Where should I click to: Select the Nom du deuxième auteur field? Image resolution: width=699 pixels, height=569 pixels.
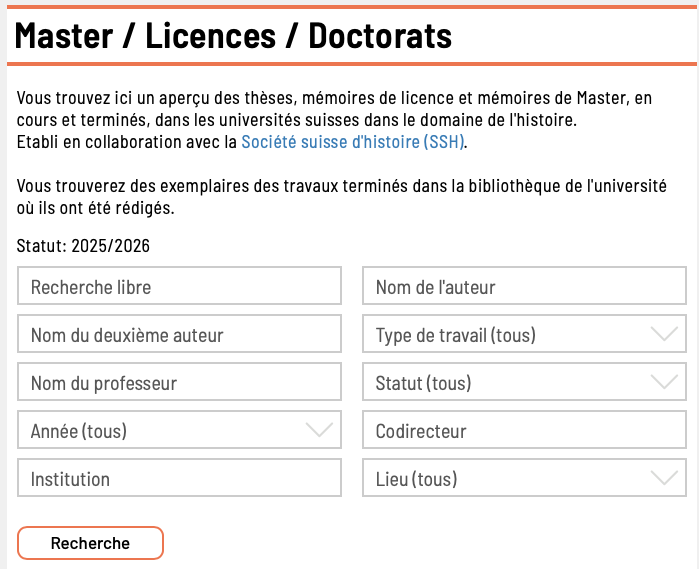[180, 335]
